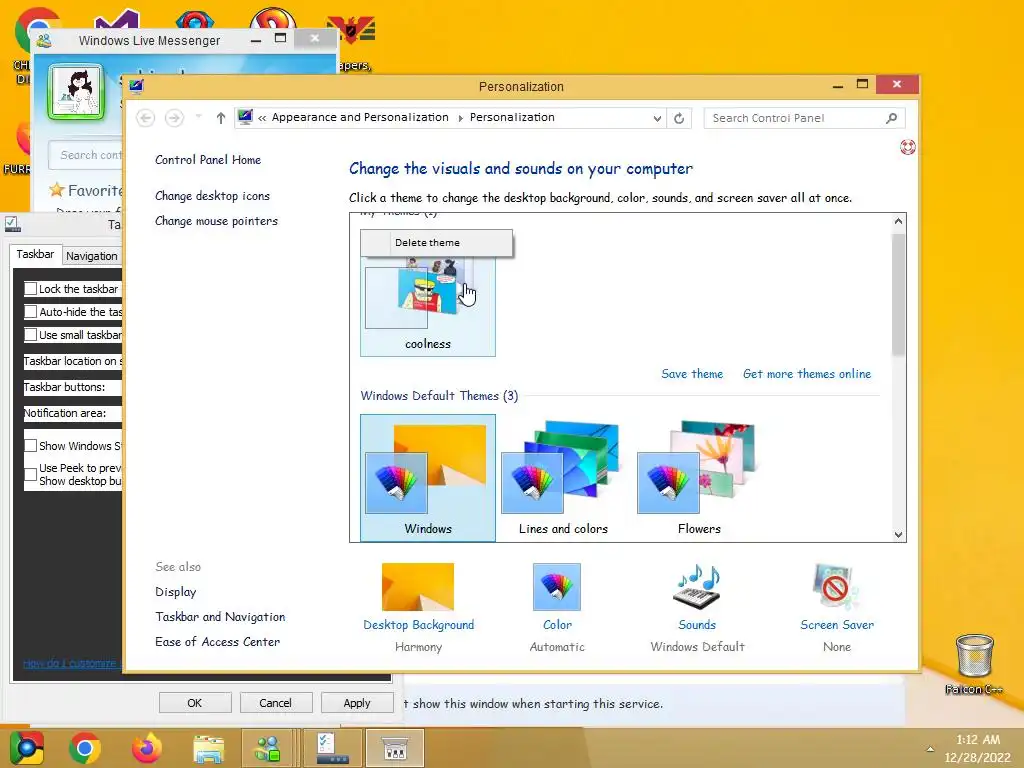Launch Google Chrome from taskbar
Viewport: 1024px width, 768px height.
[x=85, y=748]
